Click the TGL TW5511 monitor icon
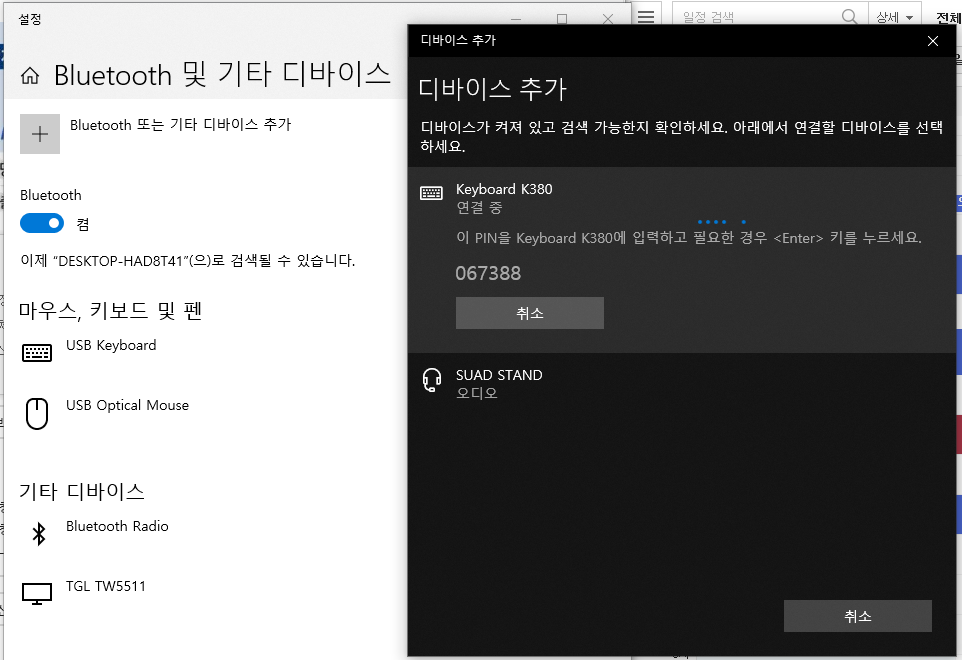The image size is (962, 660). click(x=37, y=594)
